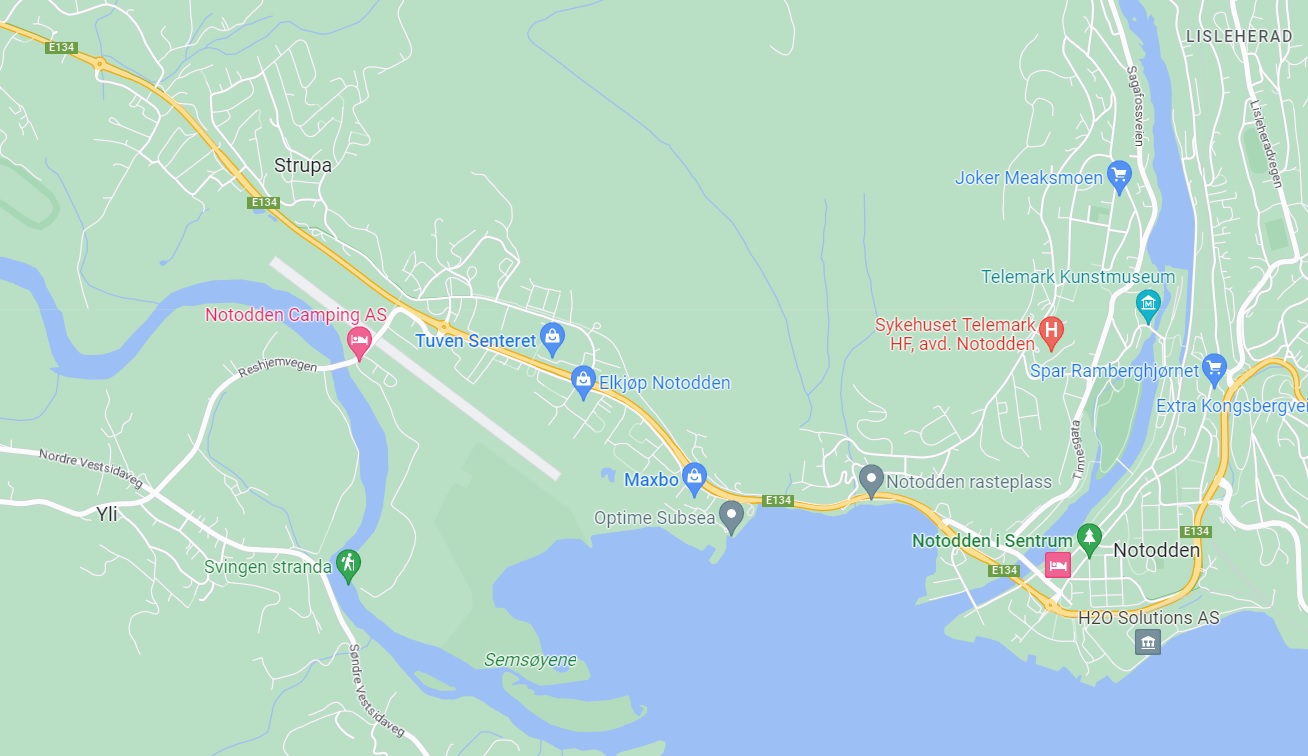
Task: Select the Tuven Senteret shopping pin
Action: (x=551, y=340)
